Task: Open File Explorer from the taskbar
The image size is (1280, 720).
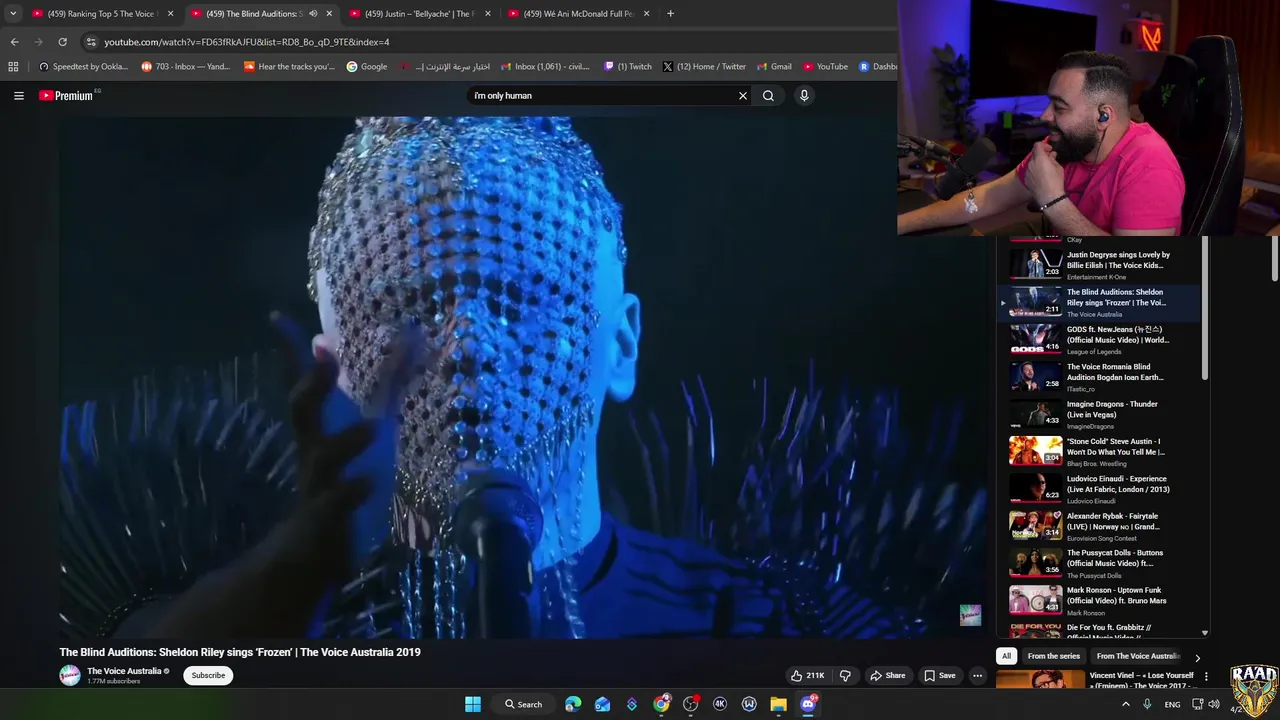Action: point(778,704)
